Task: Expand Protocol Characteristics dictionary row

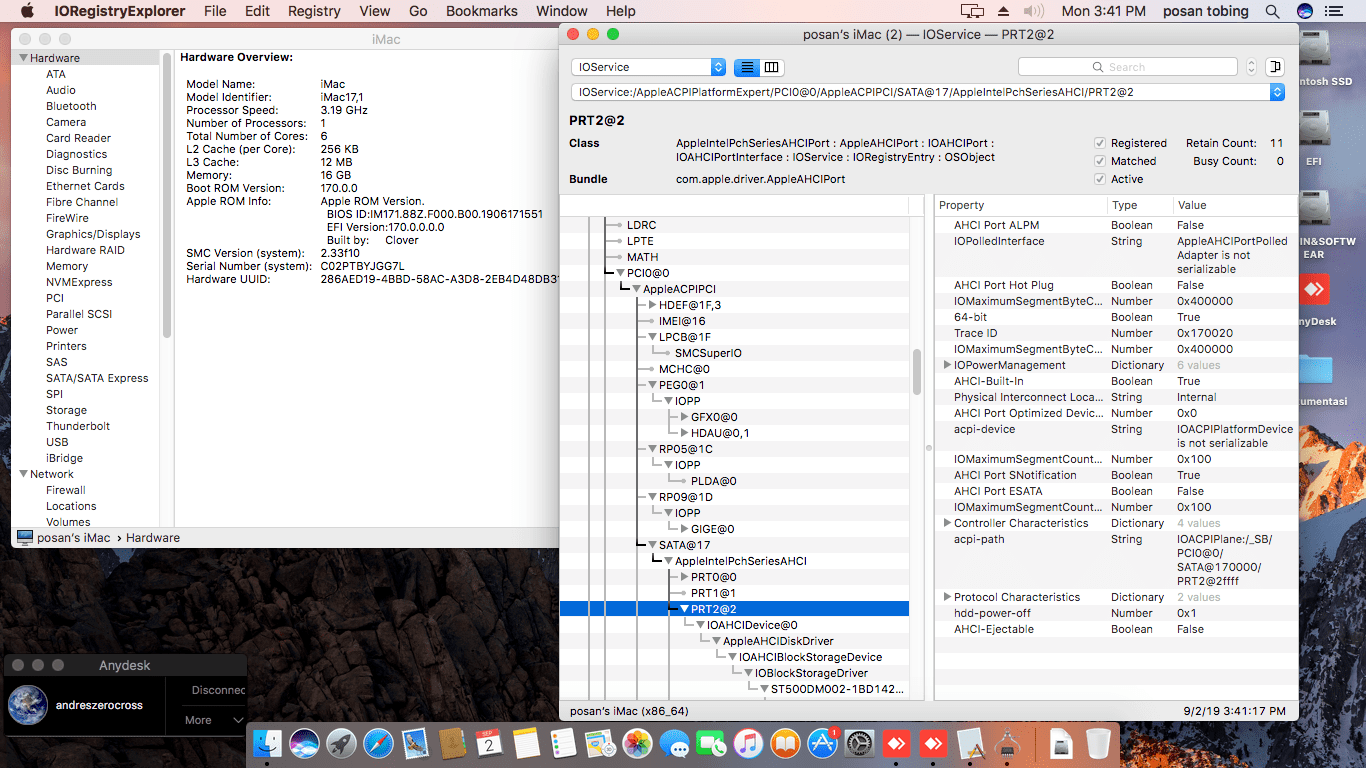Action: tap(947, 597)
